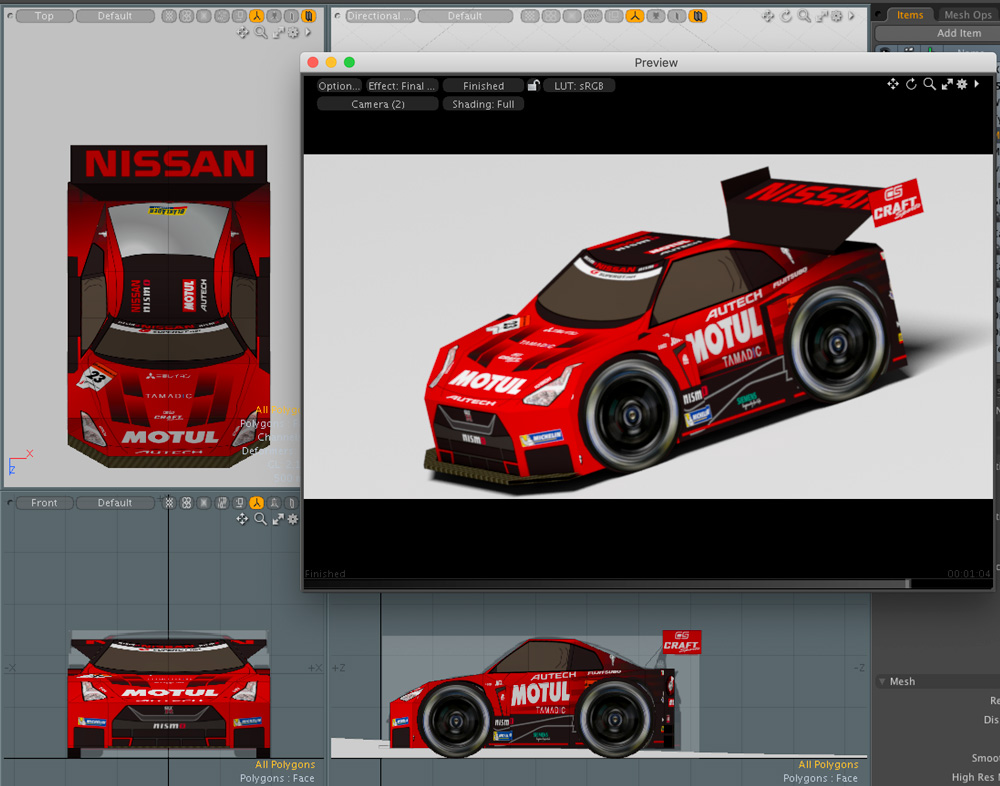Open the Shading: Full dropdown in Preview
1000x786 pixels.
coord(483,104)
